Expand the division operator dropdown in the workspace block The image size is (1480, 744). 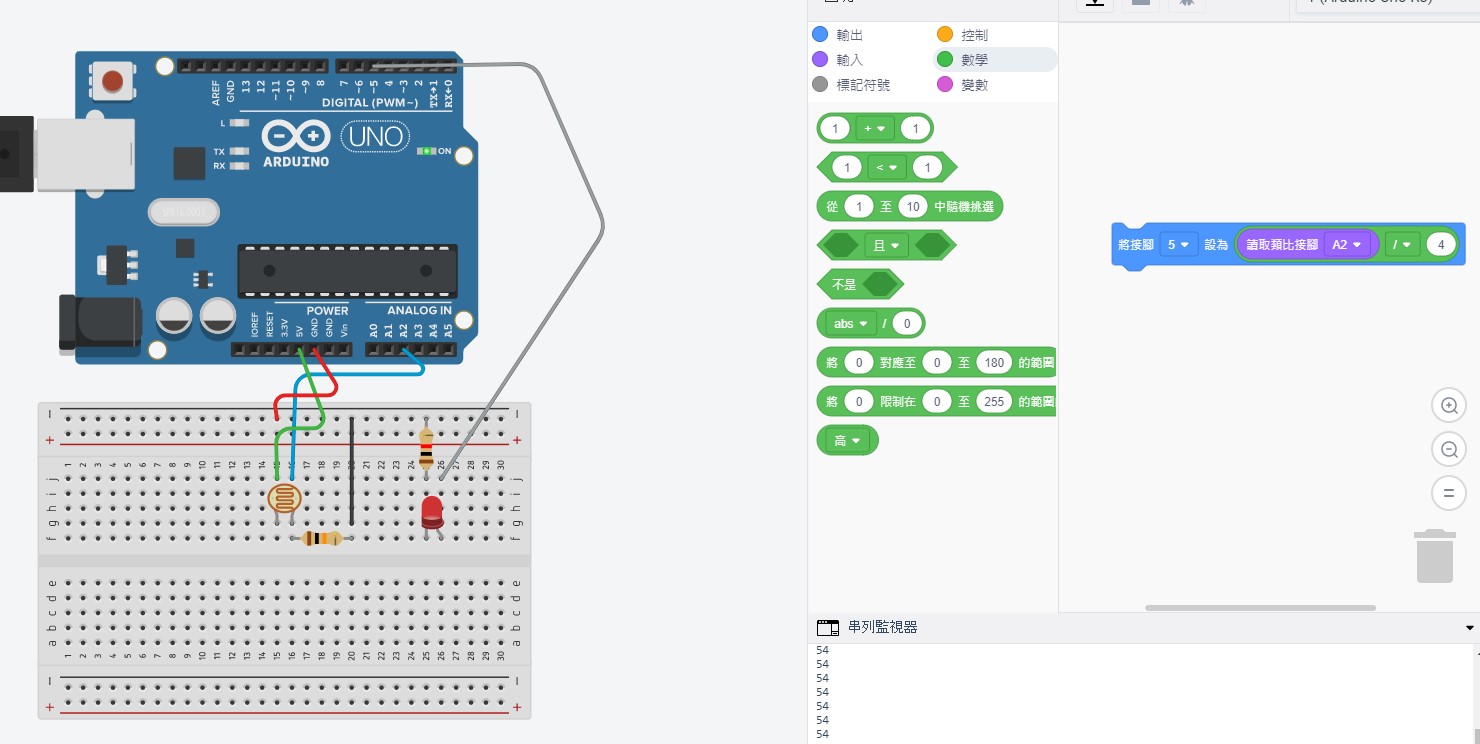pyautogui.click(x=1402, y=245)
